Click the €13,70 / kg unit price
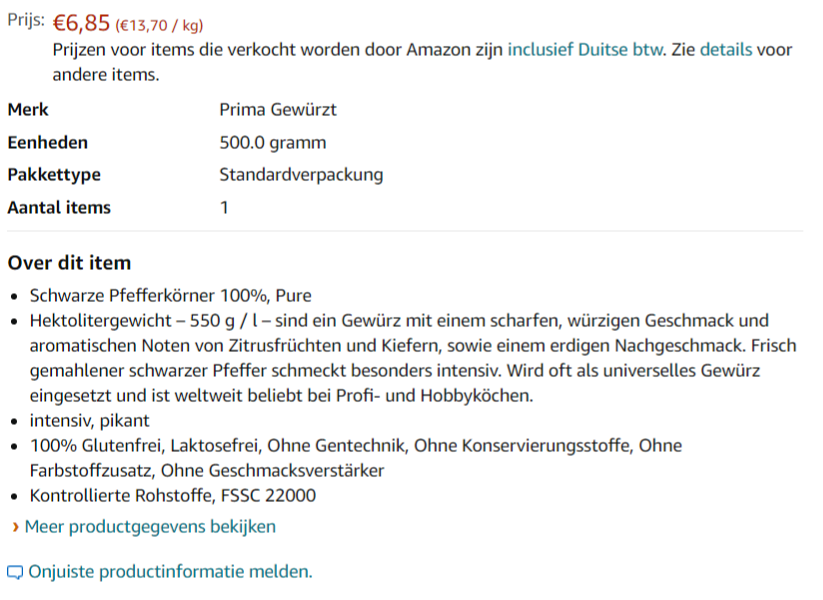 click(x=159, y=25)
